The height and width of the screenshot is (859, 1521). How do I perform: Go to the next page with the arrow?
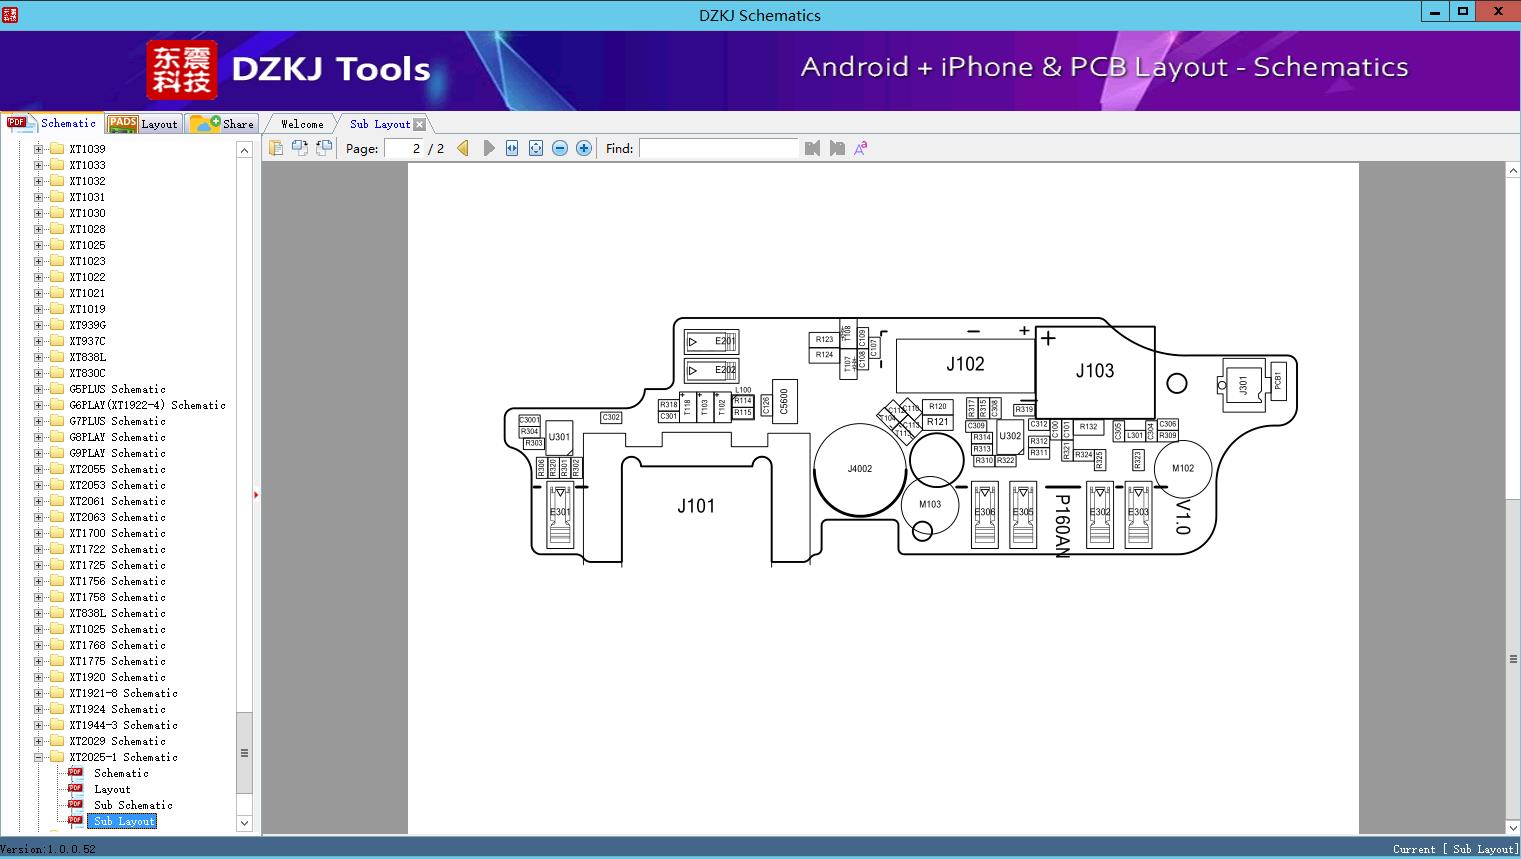[488, 148]
